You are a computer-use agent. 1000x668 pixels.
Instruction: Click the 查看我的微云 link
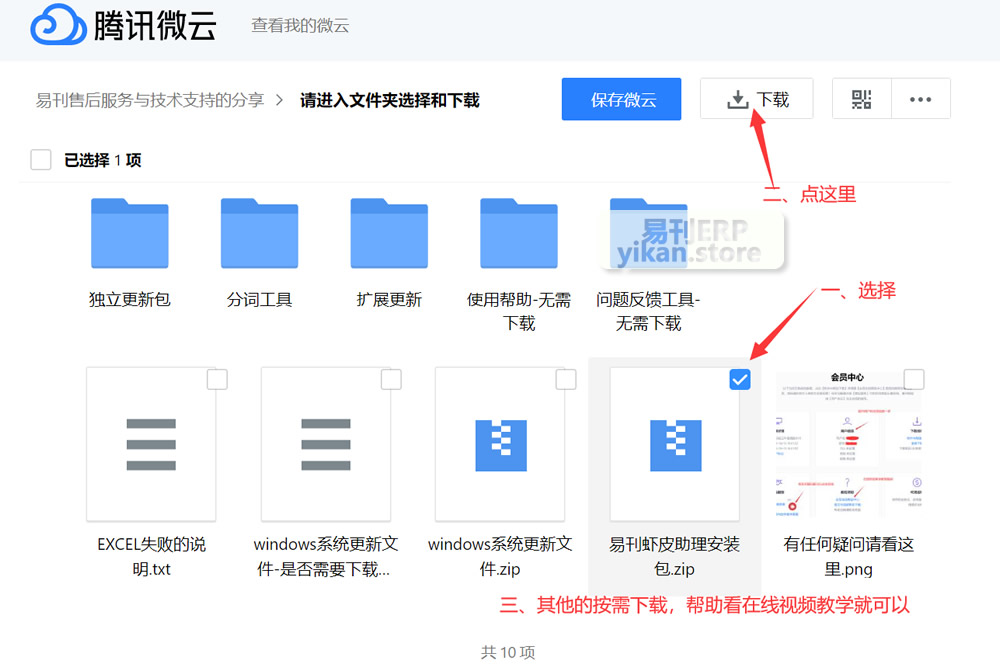coord(300,26)
